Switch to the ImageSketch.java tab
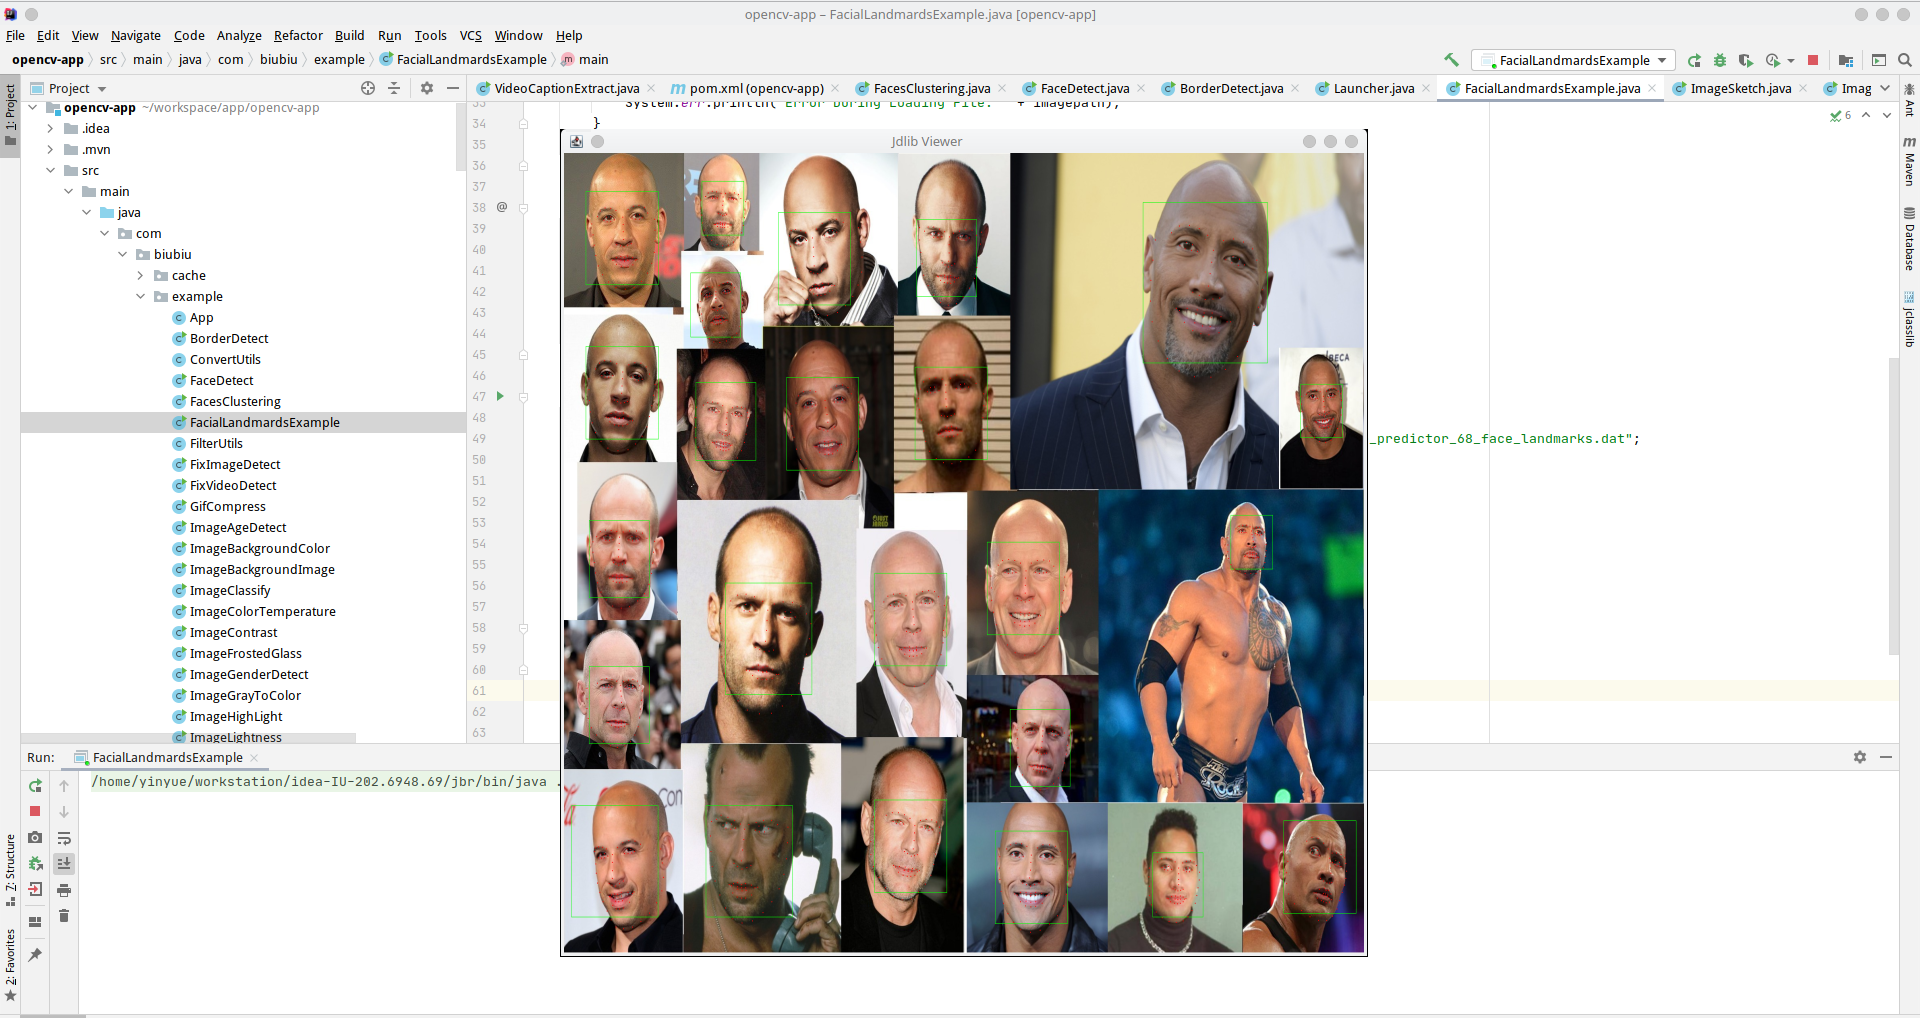The height and width of the screenshot is (1018, 1920). pyautogui.click(x=1740, y=88)
